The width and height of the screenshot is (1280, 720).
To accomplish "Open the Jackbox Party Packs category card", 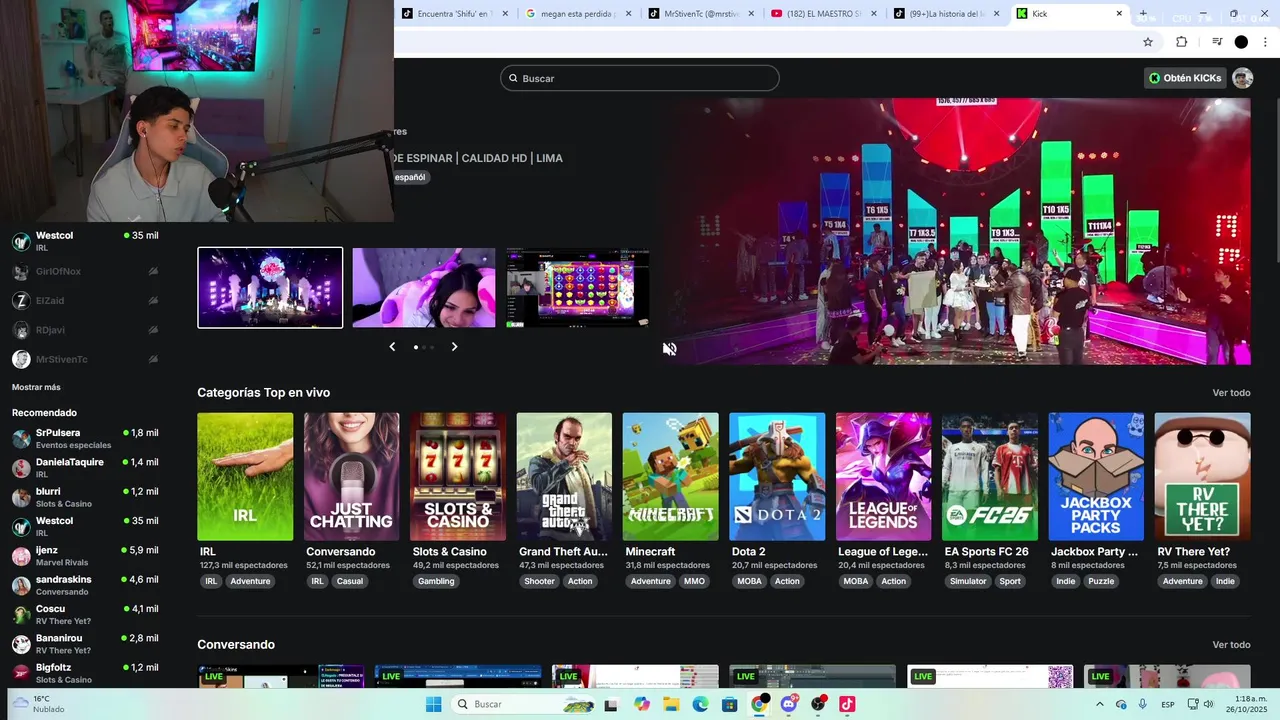I will [x=1096, y=477].
